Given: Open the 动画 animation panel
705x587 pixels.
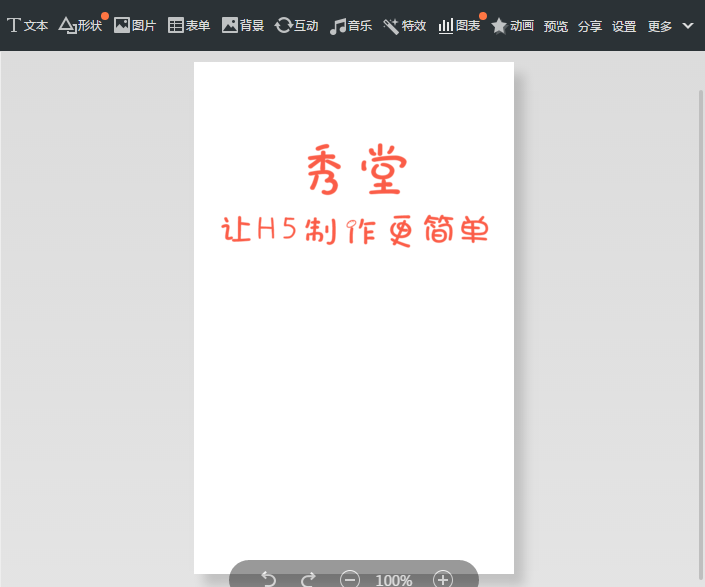Looking at the screenshot, I should 513,26.
